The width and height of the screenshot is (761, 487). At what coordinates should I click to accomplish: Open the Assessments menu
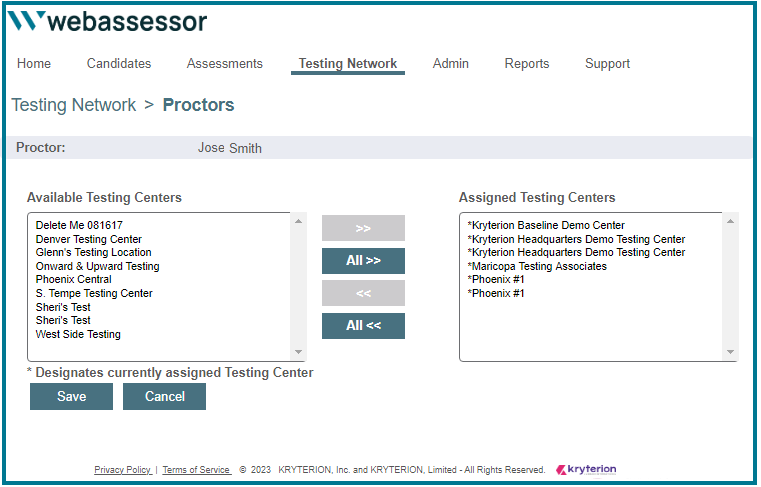tap(225, 64)
